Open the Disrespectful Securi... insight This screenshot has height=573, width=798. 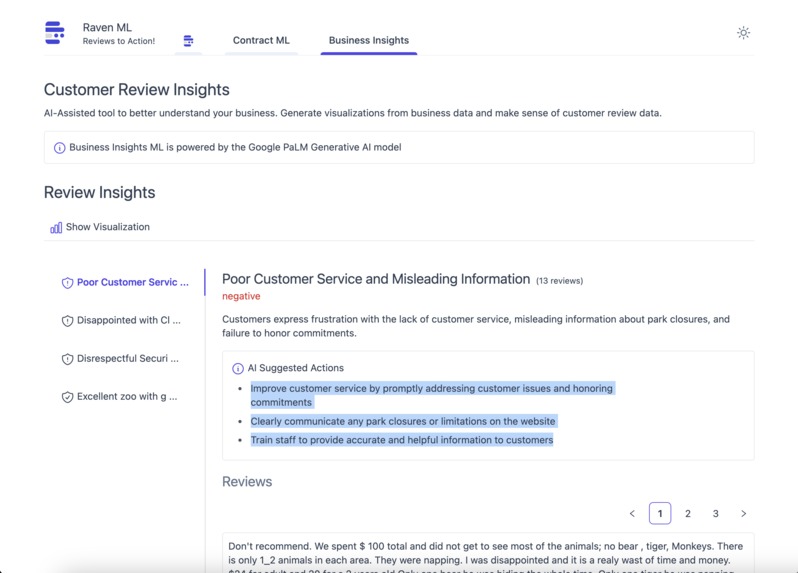point(120,359)
